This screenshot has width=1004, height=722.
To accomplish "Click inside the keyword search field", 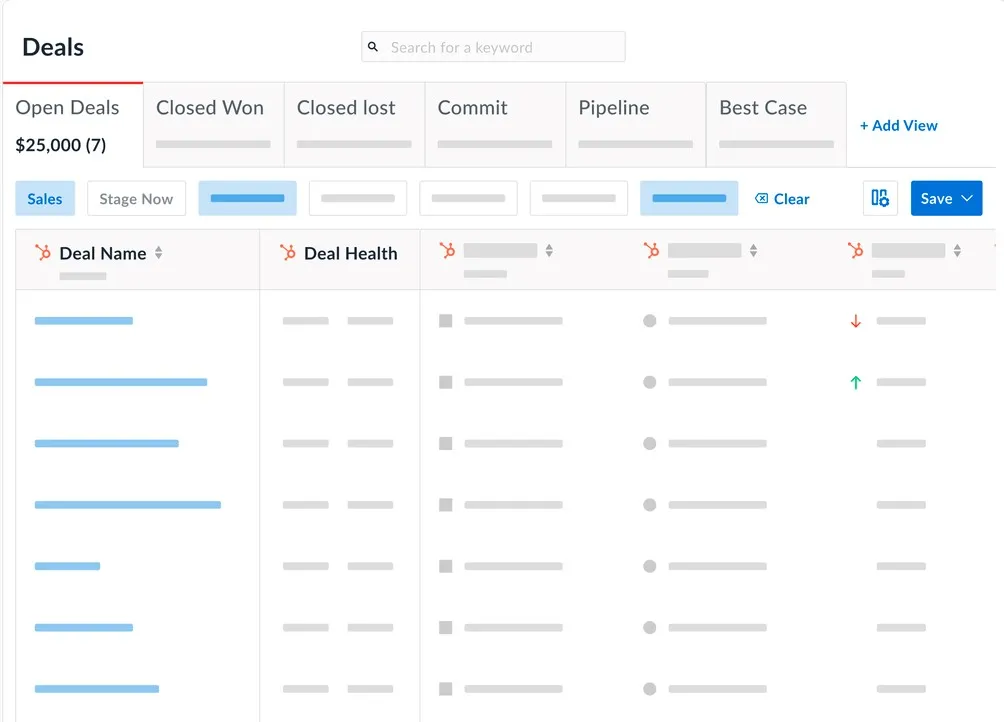I will pos(500,47).
